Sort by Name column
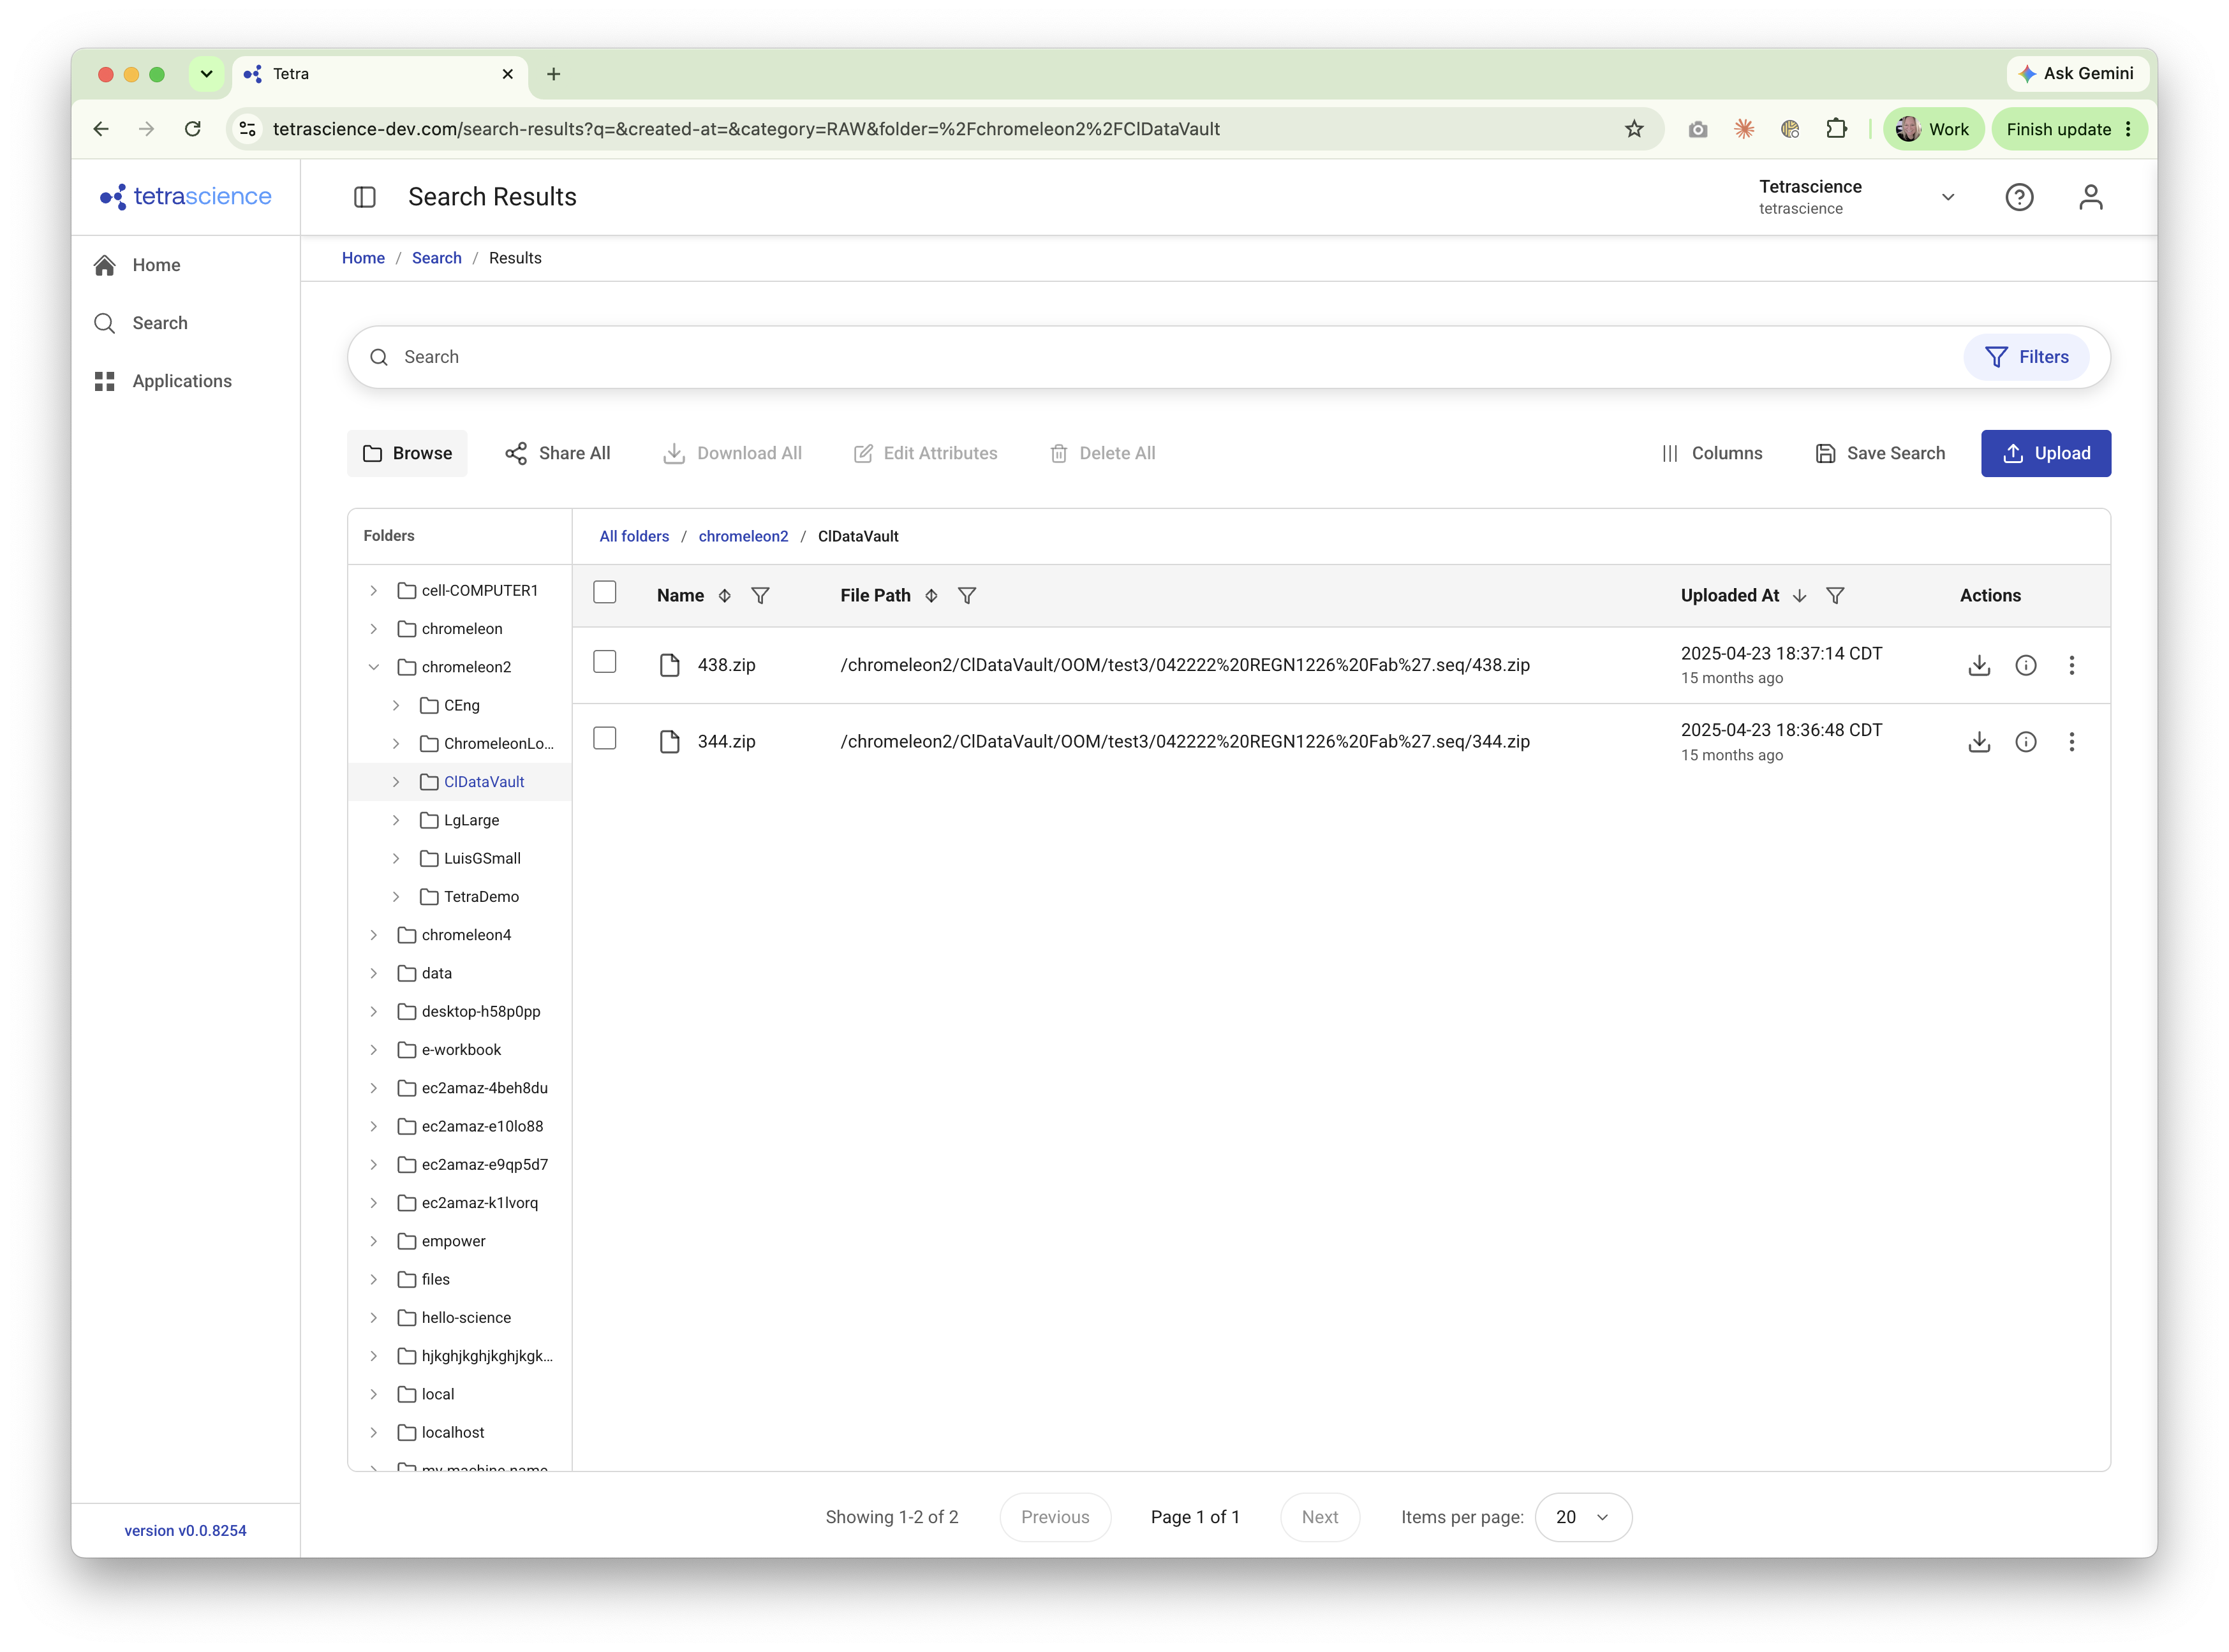 click(x=725, y=596)
